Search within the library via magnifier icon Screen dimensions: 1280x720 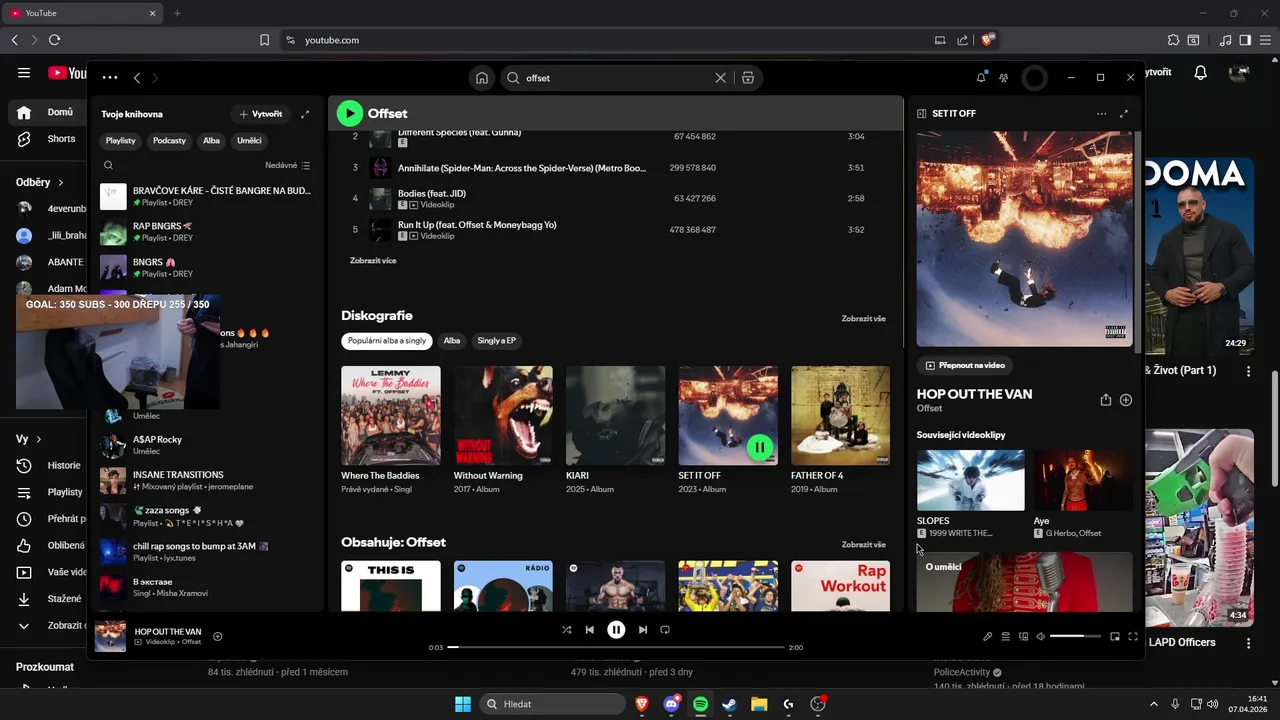click(x=108, y=165)
